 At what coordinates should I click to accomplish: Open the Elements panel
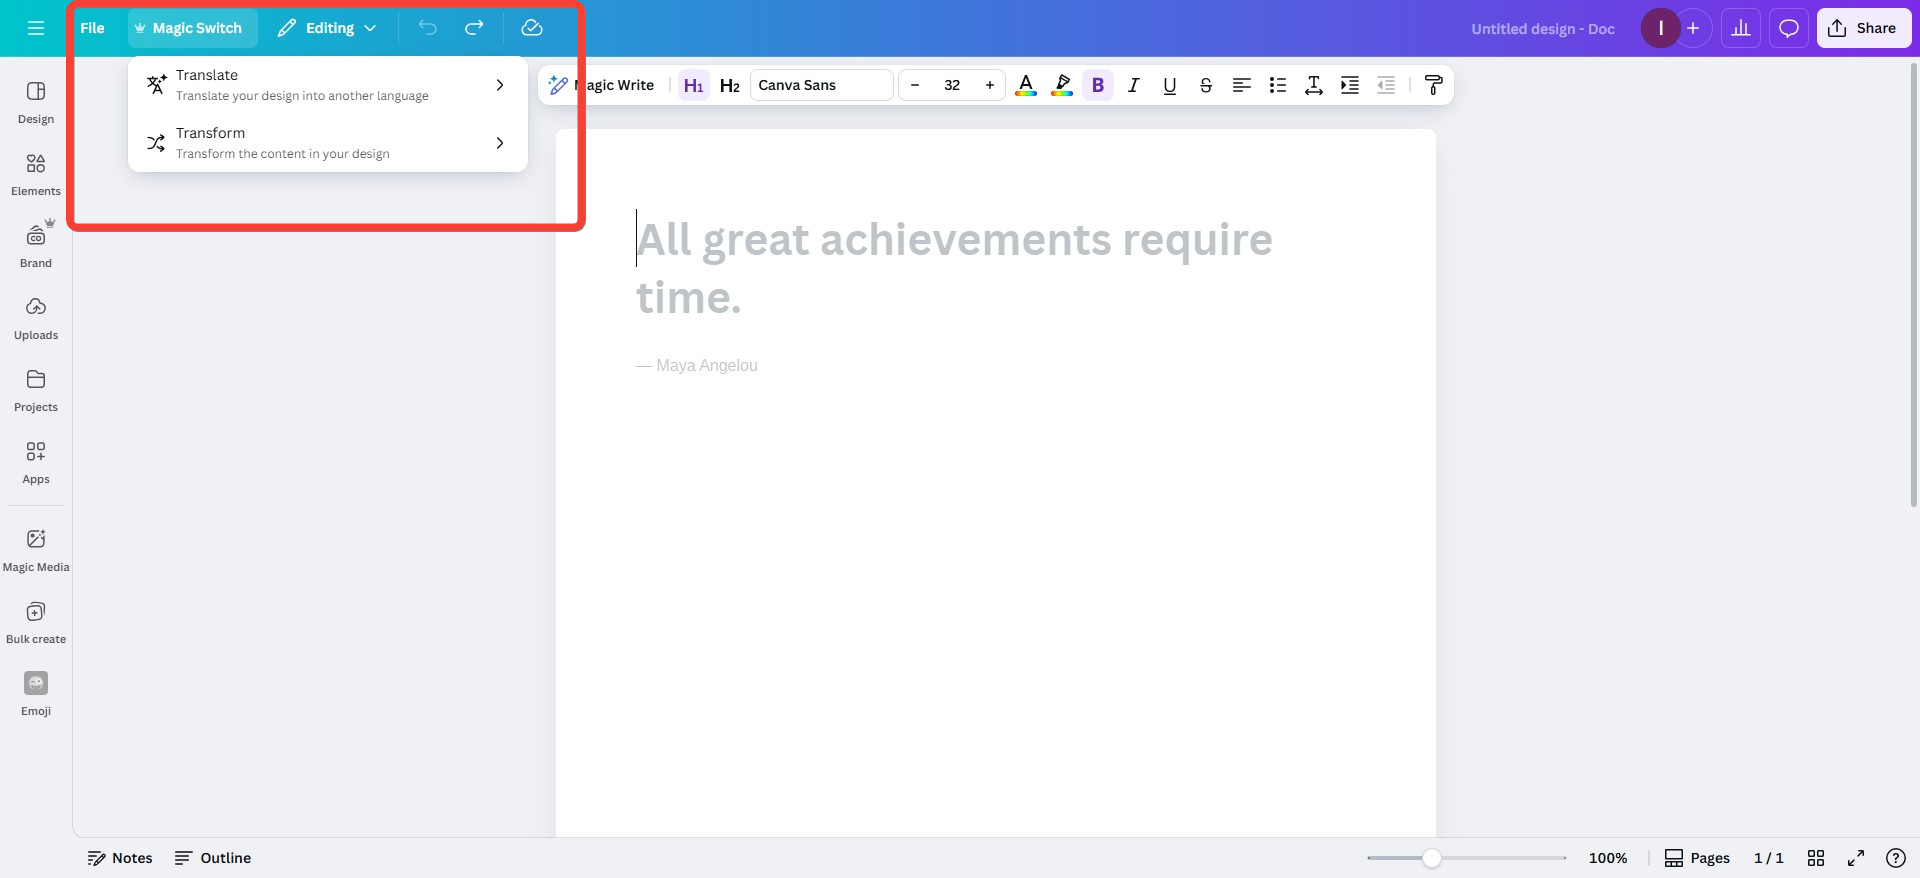pos(36,174)
